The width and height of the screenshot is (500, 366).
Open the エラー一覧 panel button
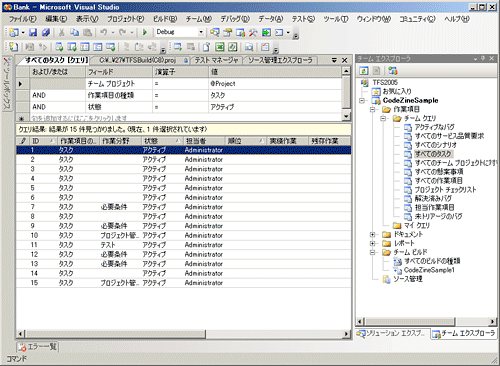[x=37, y=347]
